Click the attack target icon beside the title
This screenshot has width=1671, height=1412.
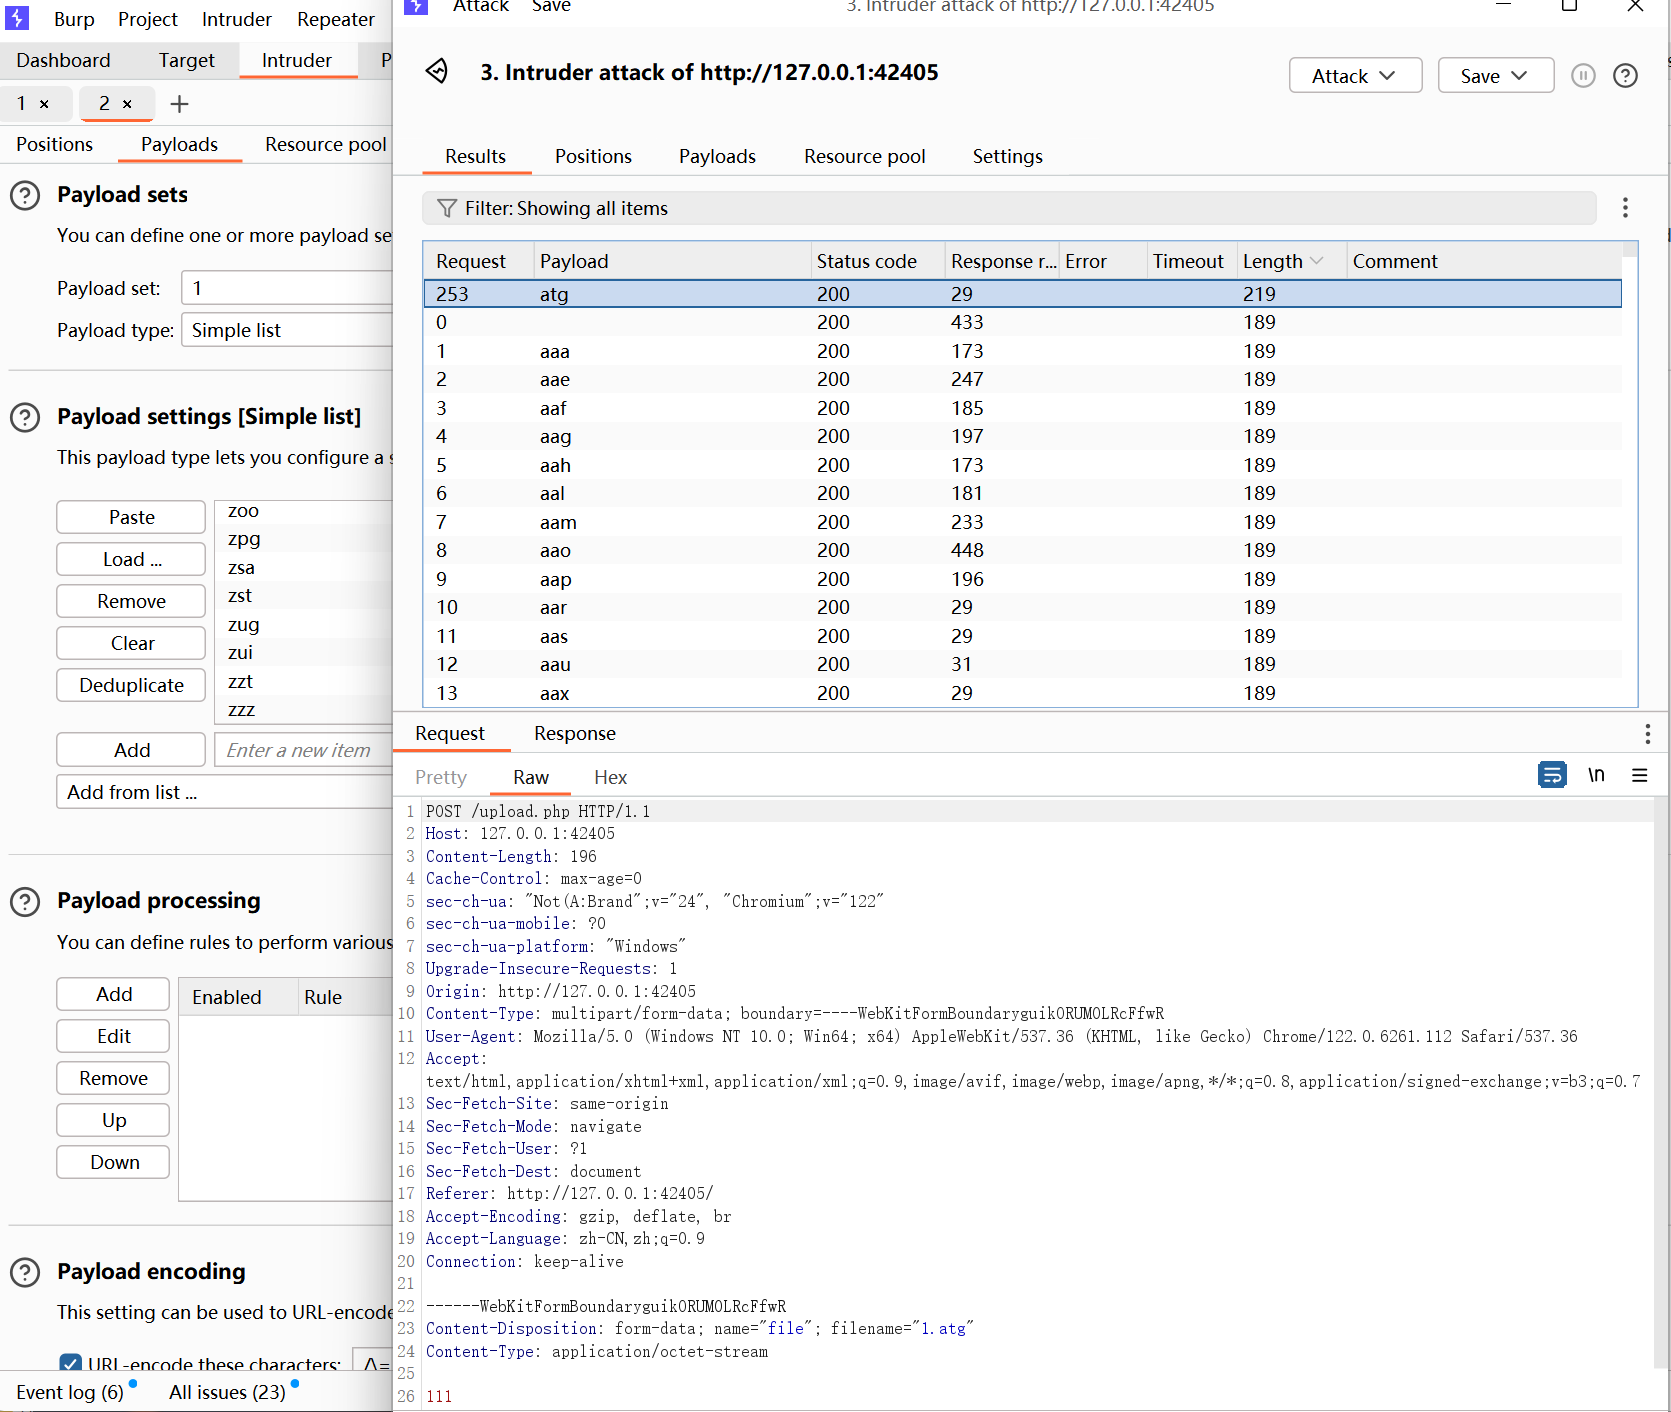pos(437,71)
